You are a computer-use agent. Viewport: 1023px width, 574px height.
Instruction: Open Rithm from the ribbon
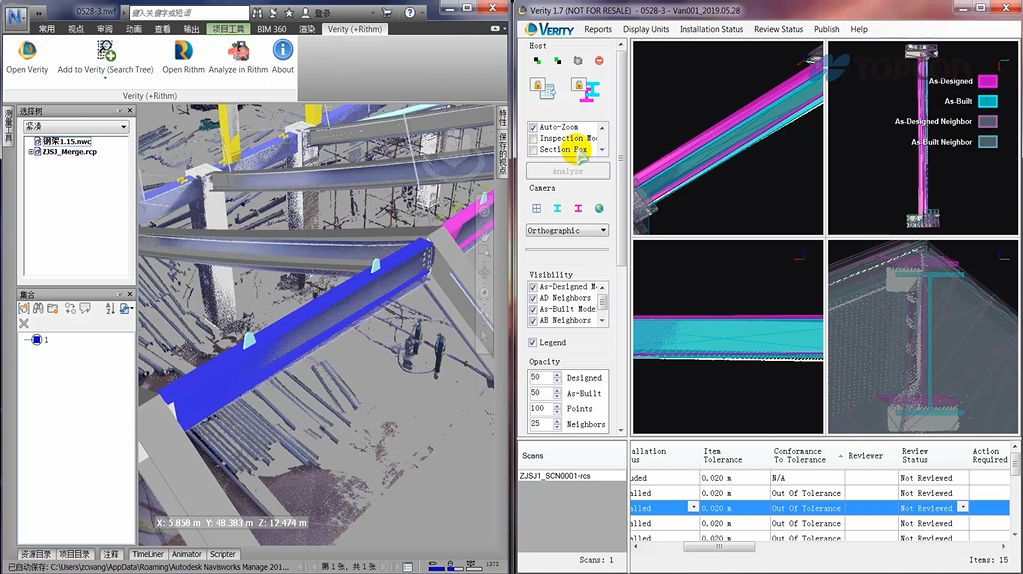tap(183, 57)
